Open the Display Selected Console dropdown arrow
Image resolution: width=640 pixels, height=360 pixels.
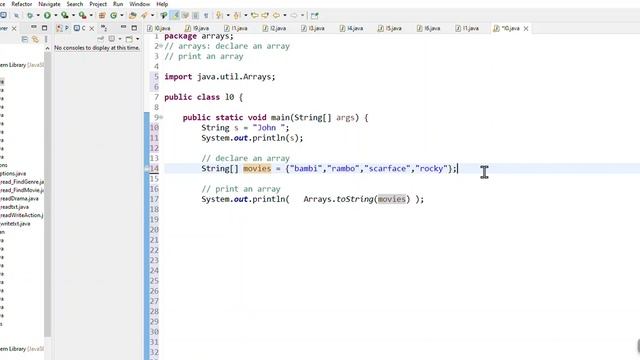click(120, 39)
